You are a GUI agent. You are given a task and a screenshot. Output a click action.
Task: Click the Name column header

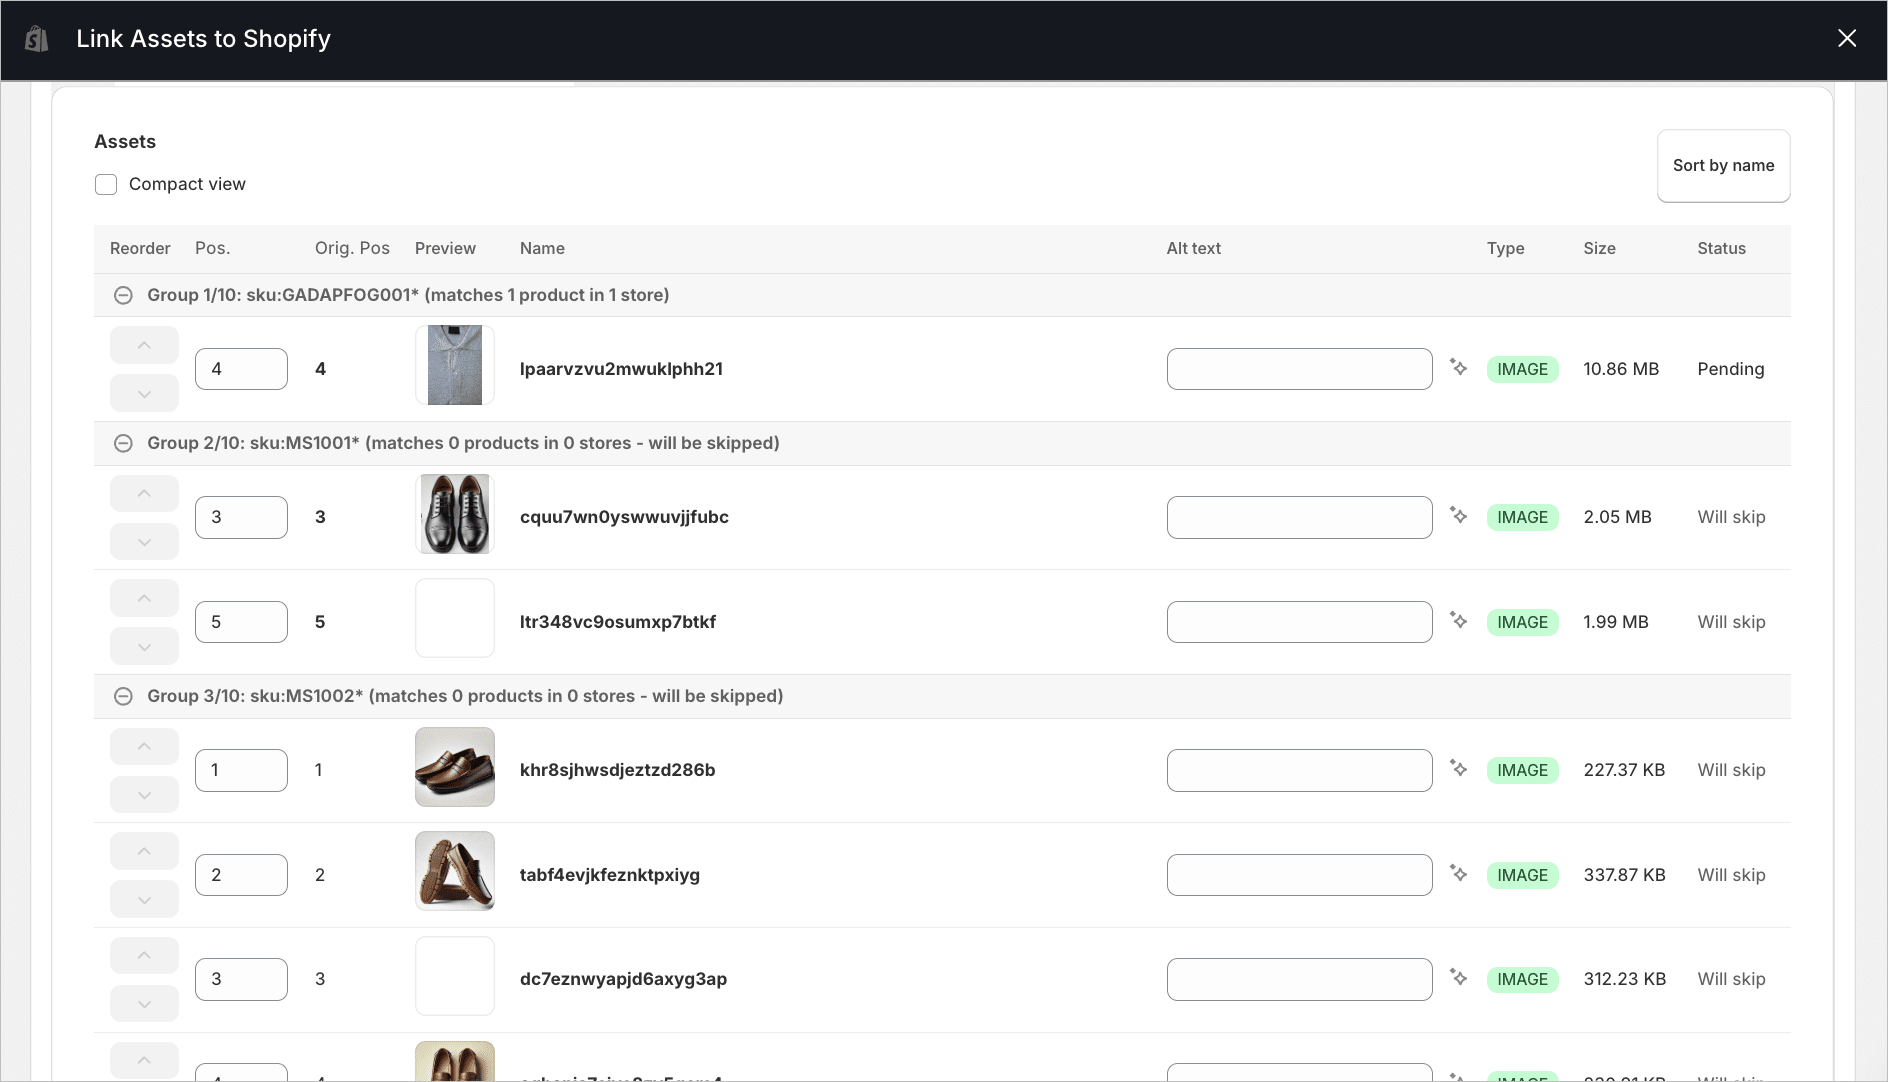pyautogui.click(x=542, y=248)
